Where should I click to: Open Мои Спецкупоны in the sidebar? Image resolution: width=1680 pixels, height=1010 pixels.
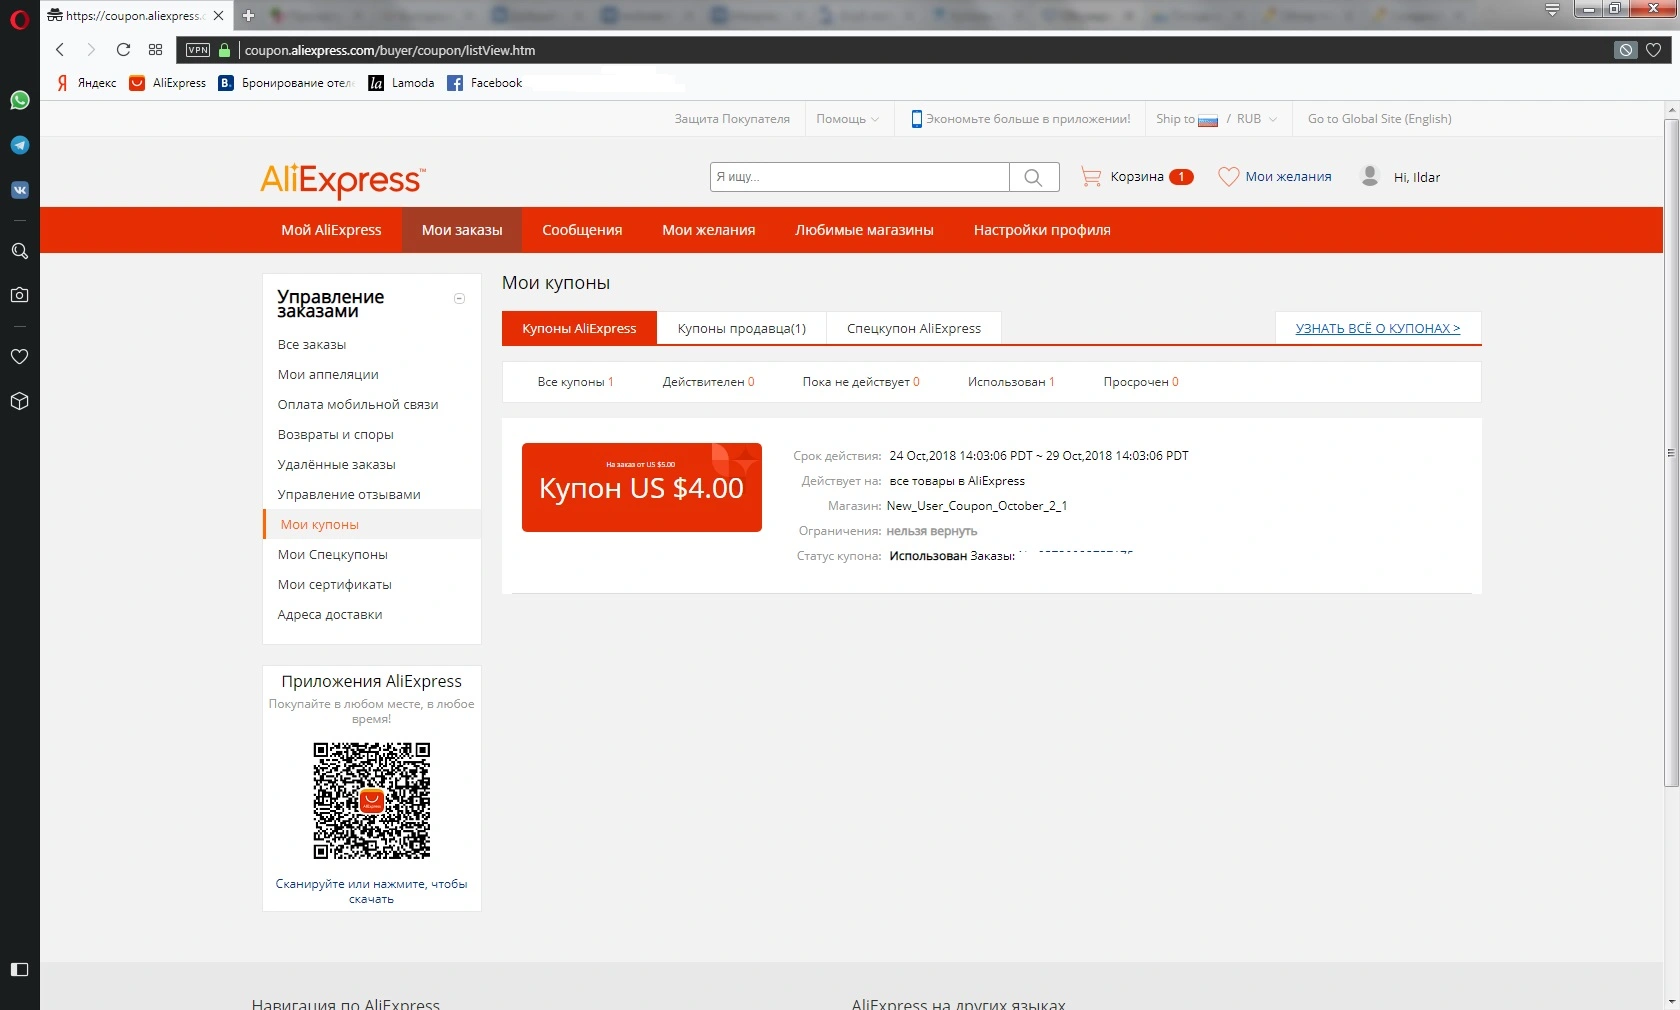click(333, 555)
